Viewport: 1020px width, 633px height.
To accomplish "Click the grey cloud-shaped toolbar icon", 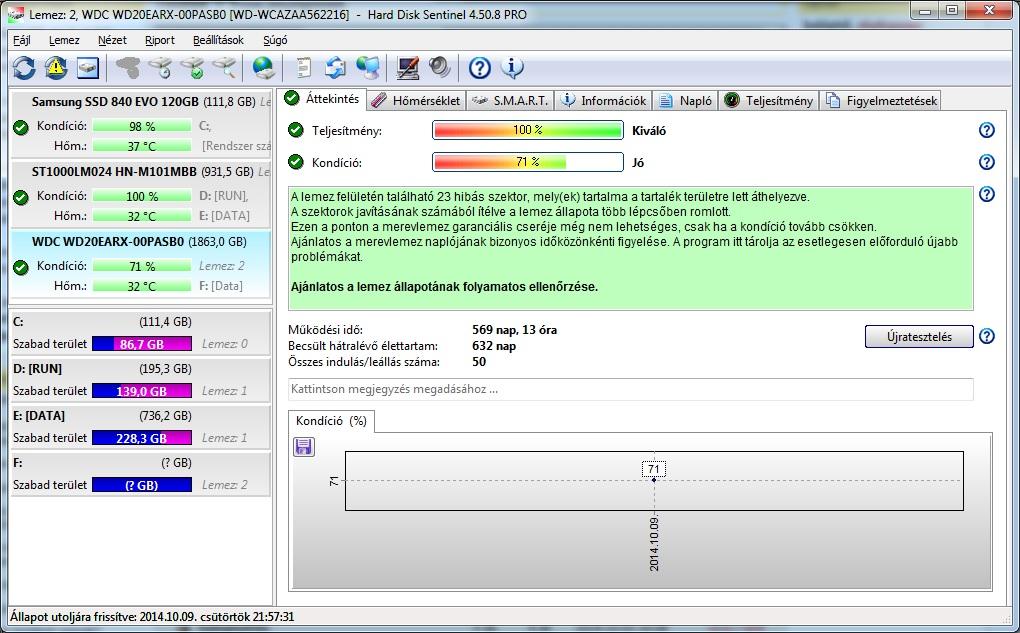I will (128, 68).
